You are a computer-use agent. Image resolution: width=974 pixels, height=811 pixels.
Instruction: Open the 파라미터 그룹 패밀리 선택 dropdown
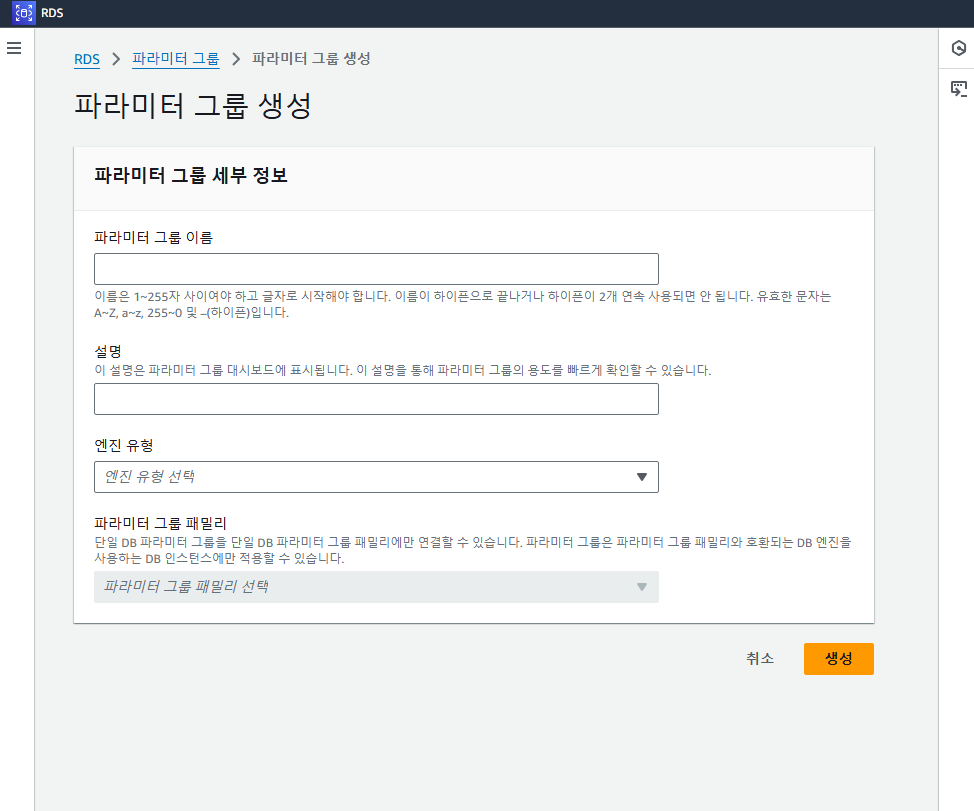pyautogui.click(x=376, y=587)
